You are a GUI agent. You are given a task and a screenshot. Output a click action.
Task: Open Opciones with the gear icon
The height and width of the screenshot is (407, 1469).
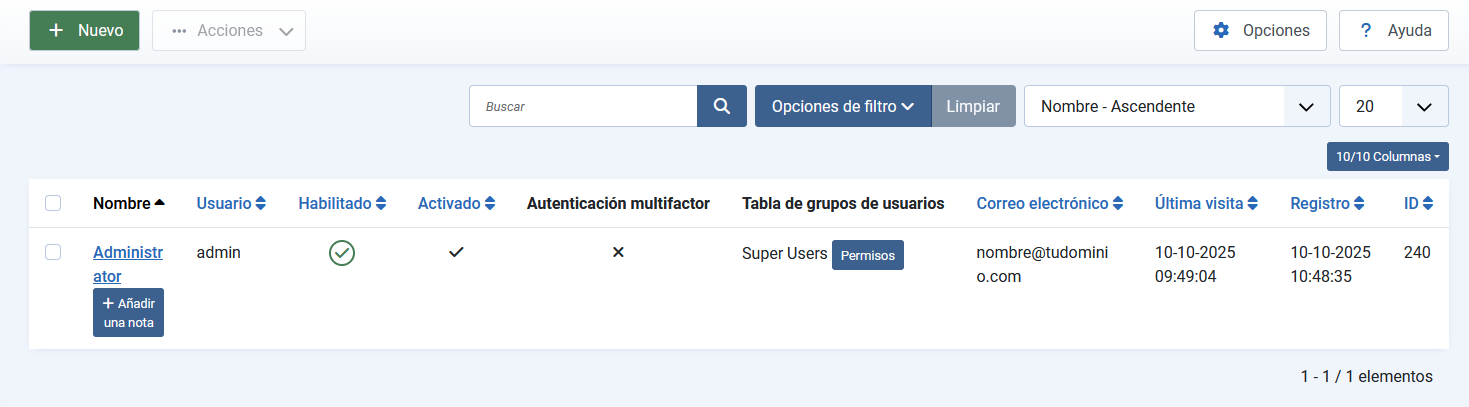1260,31
